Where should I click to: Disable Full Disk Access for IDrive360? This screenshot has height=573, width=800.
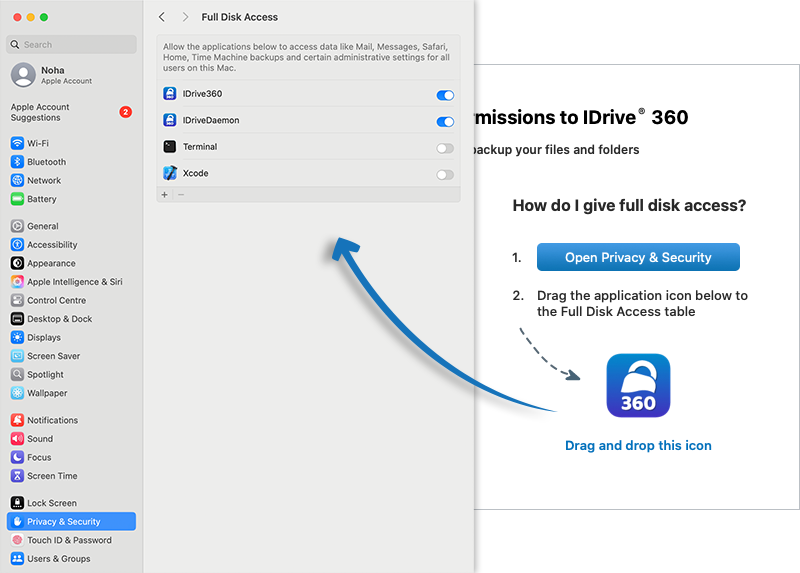[445, 95]
